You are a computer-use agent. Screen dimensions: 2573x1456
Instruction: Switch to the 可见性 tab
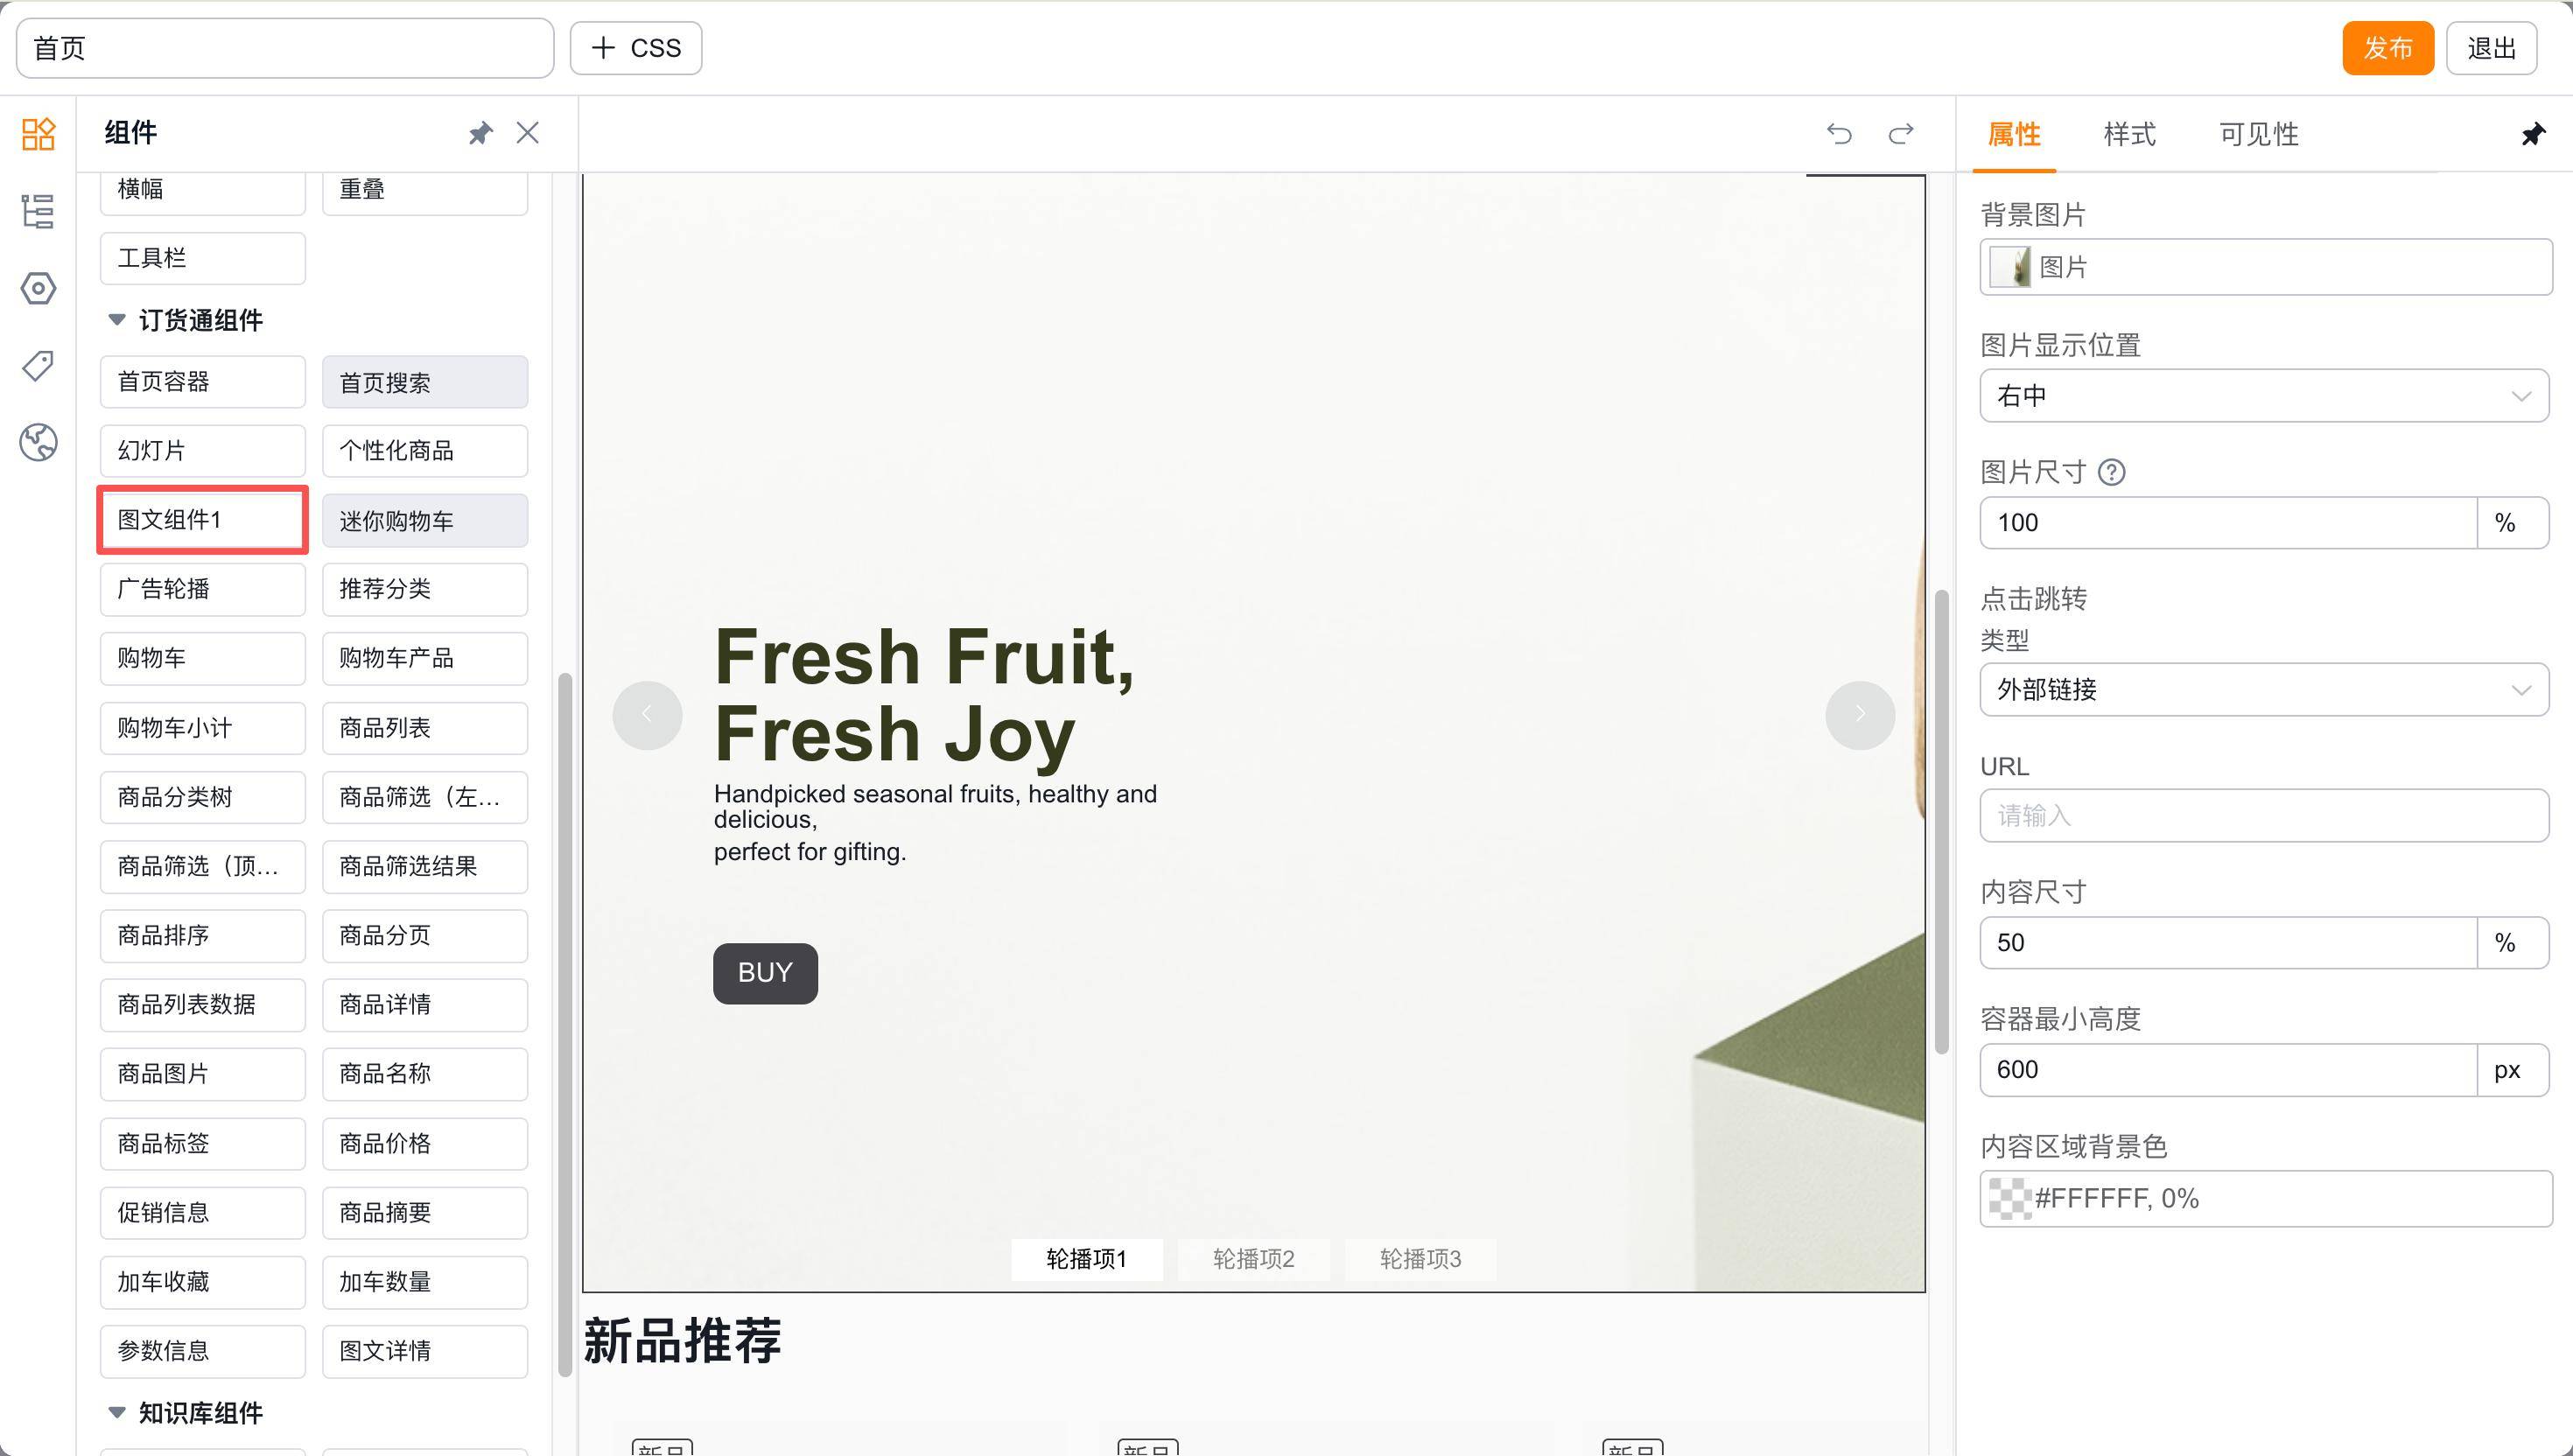coord(2258,134)
